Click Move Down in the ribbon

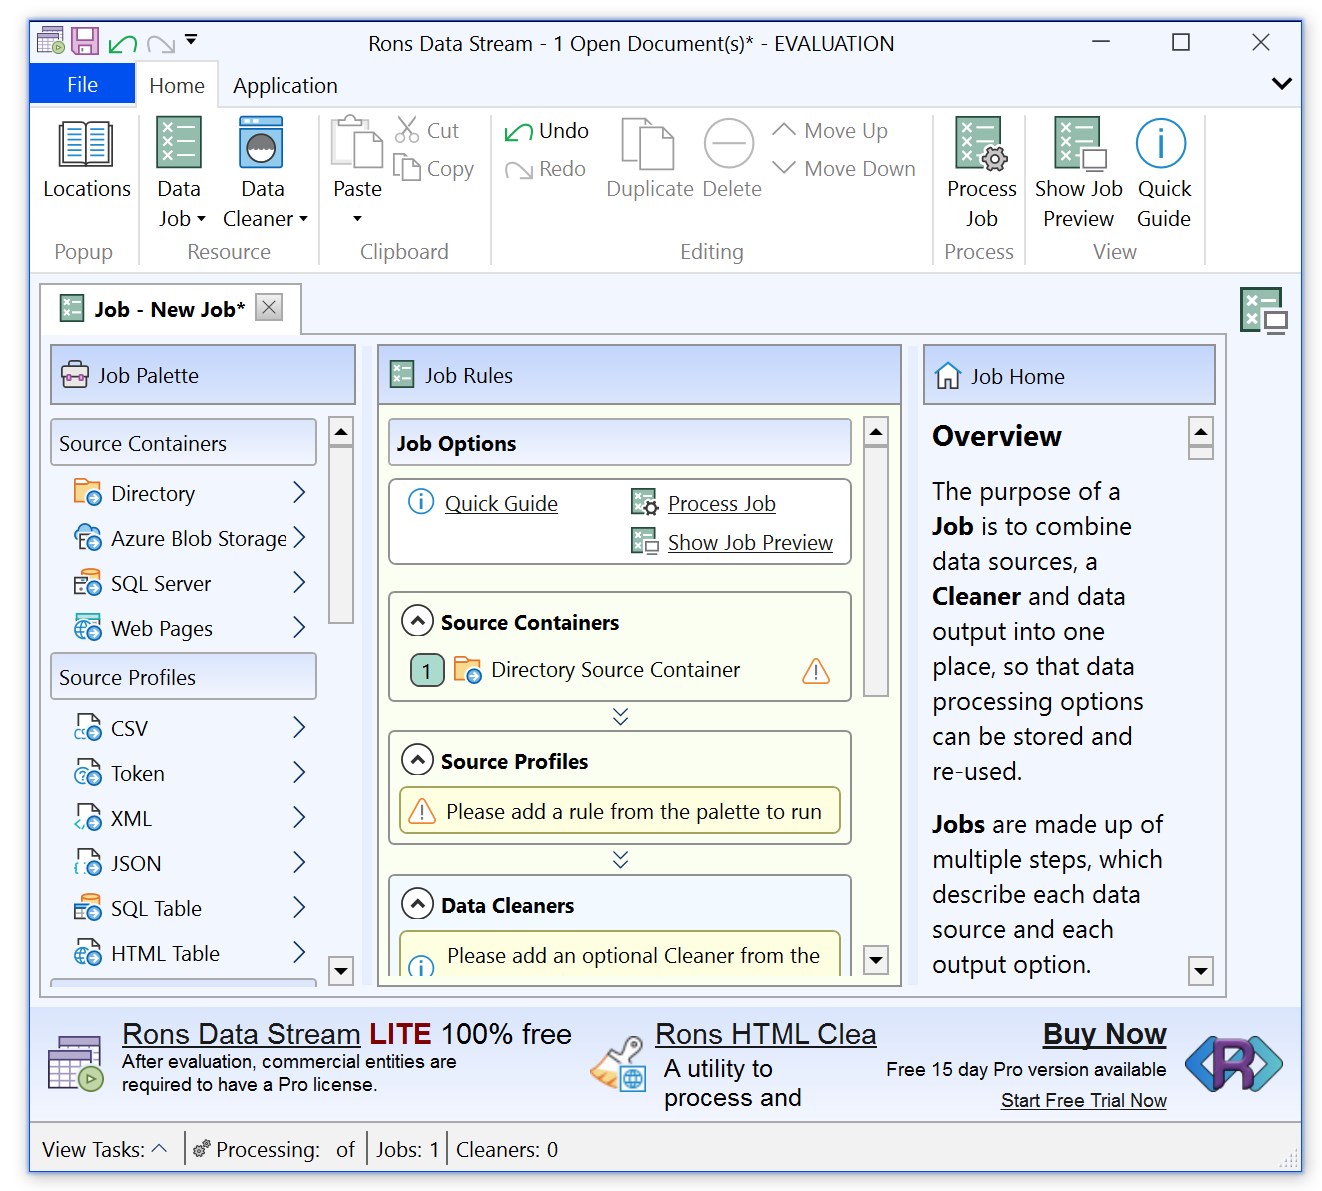(x=844, y=169)
